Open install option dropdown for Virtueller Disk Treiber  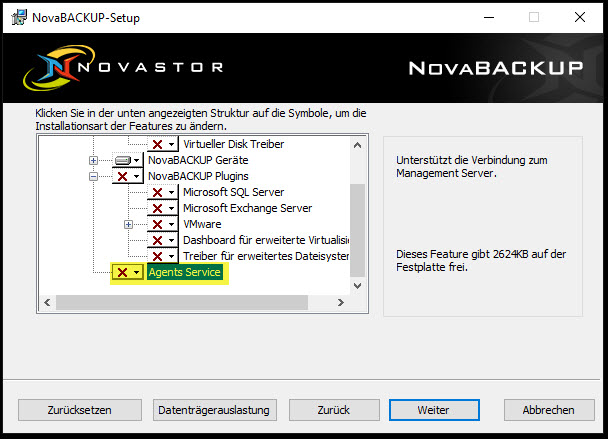(163, 144)
